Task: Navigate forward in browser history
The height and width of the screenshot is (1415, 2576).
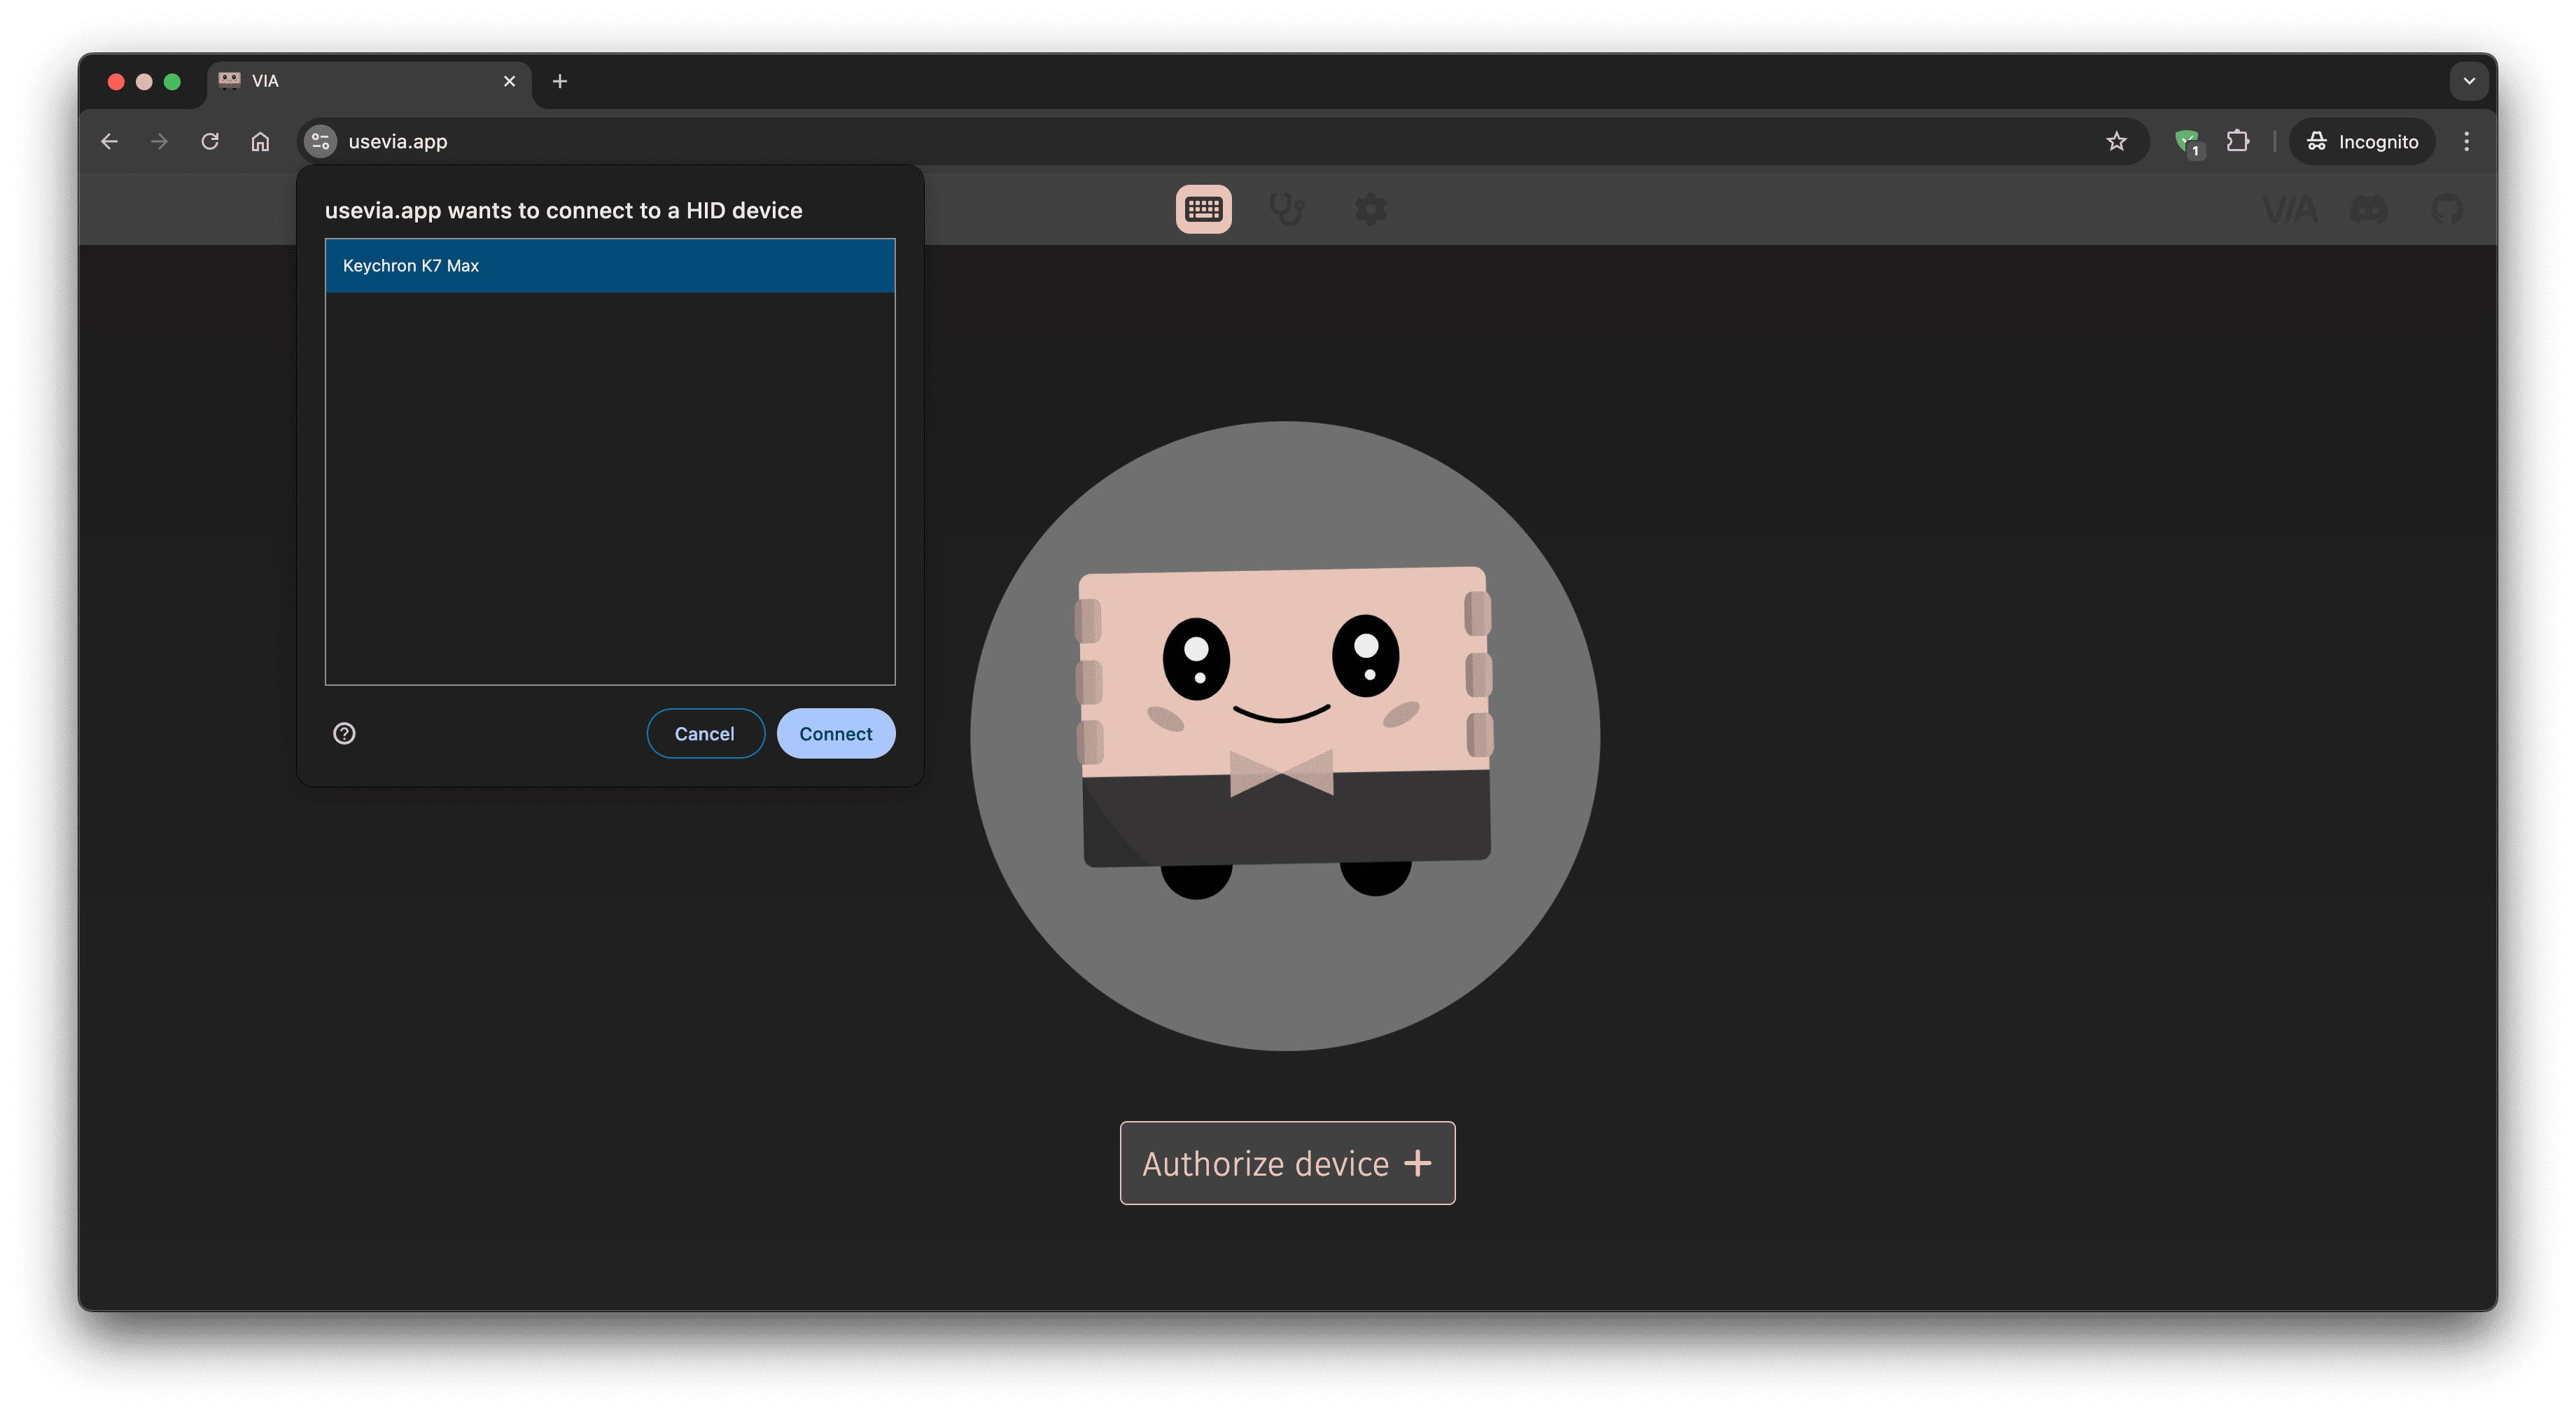Action: point(159,141)
